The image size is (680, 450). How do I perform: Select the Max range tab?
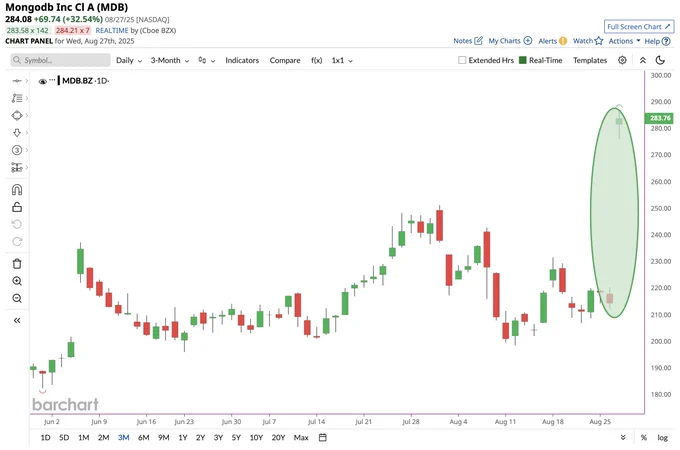click(301, 437)
